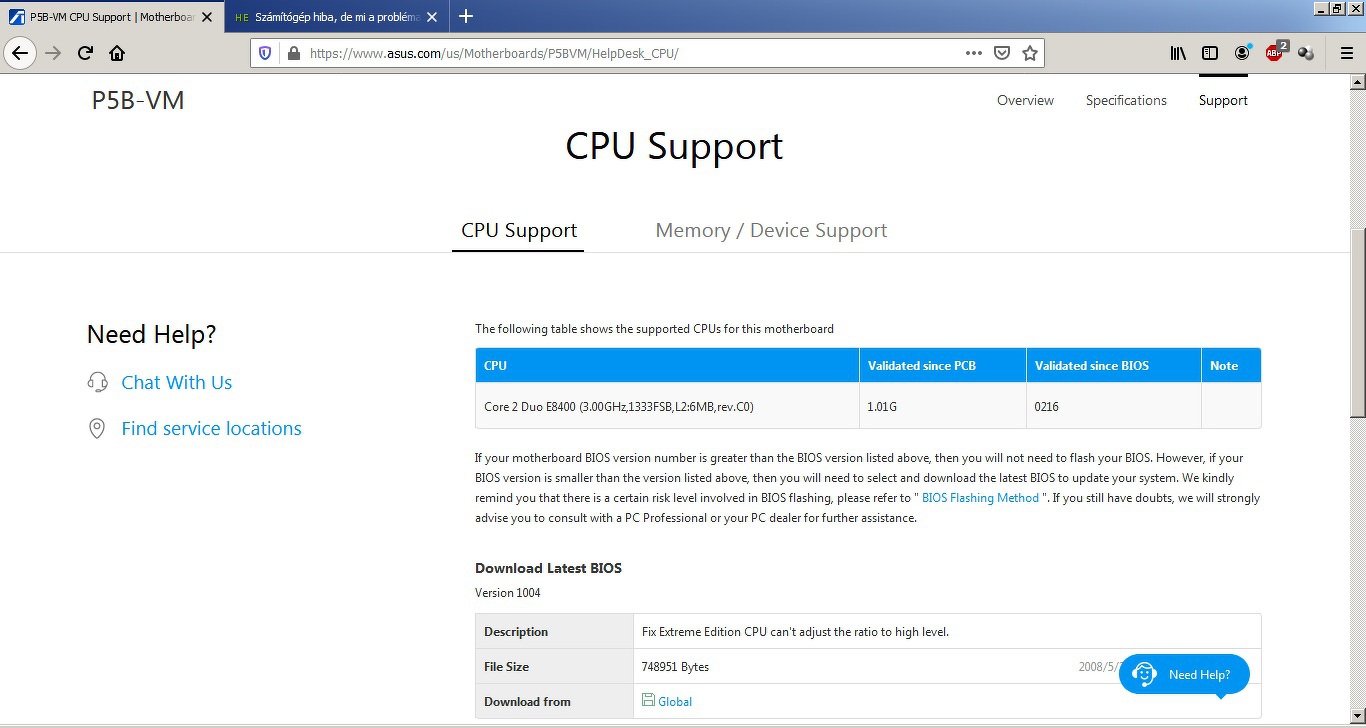The height and width of the screenshot is (728, 1366).
Task: Select the second browser tab Számítógép hiba
Action: pos(336,16)
